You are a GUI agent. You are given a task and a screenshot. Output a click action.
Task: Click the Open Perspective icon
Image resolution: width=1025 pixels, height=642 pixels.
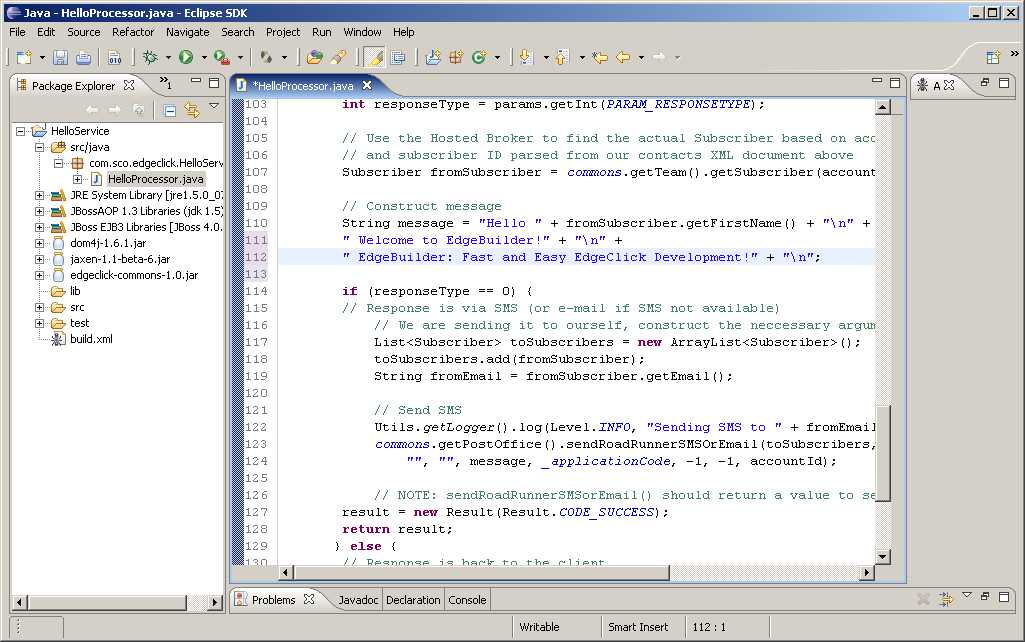pos(993,58)
